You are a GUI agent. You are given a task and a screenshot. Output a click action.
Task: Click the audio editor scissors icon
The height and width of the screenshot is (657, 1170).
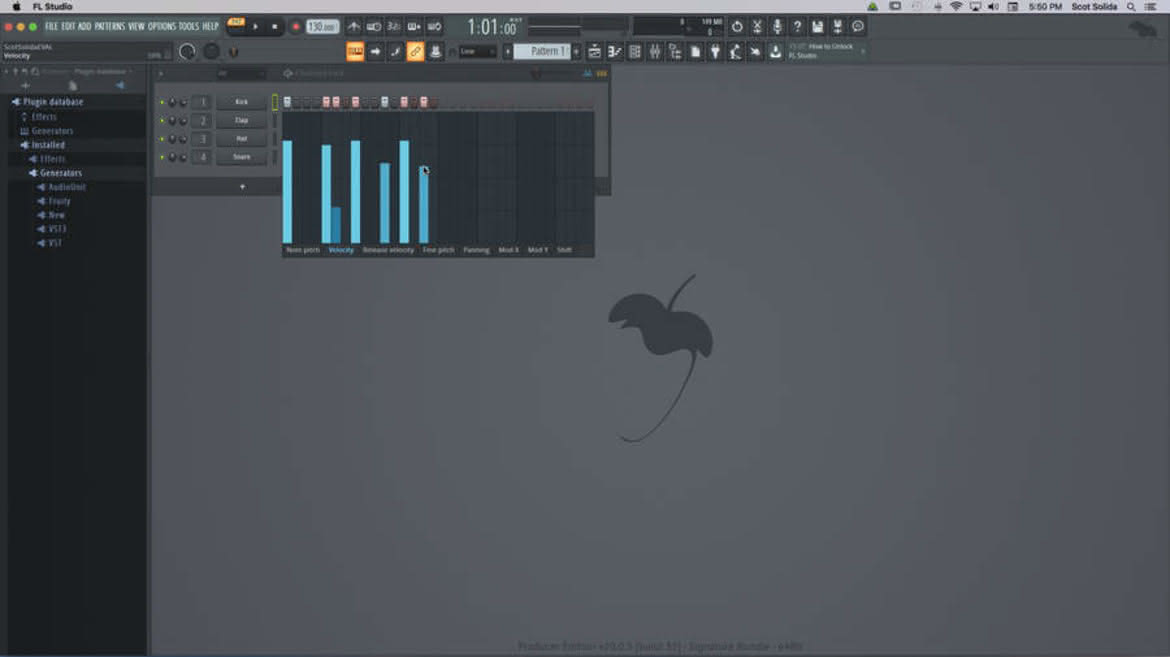pos(757,27)
